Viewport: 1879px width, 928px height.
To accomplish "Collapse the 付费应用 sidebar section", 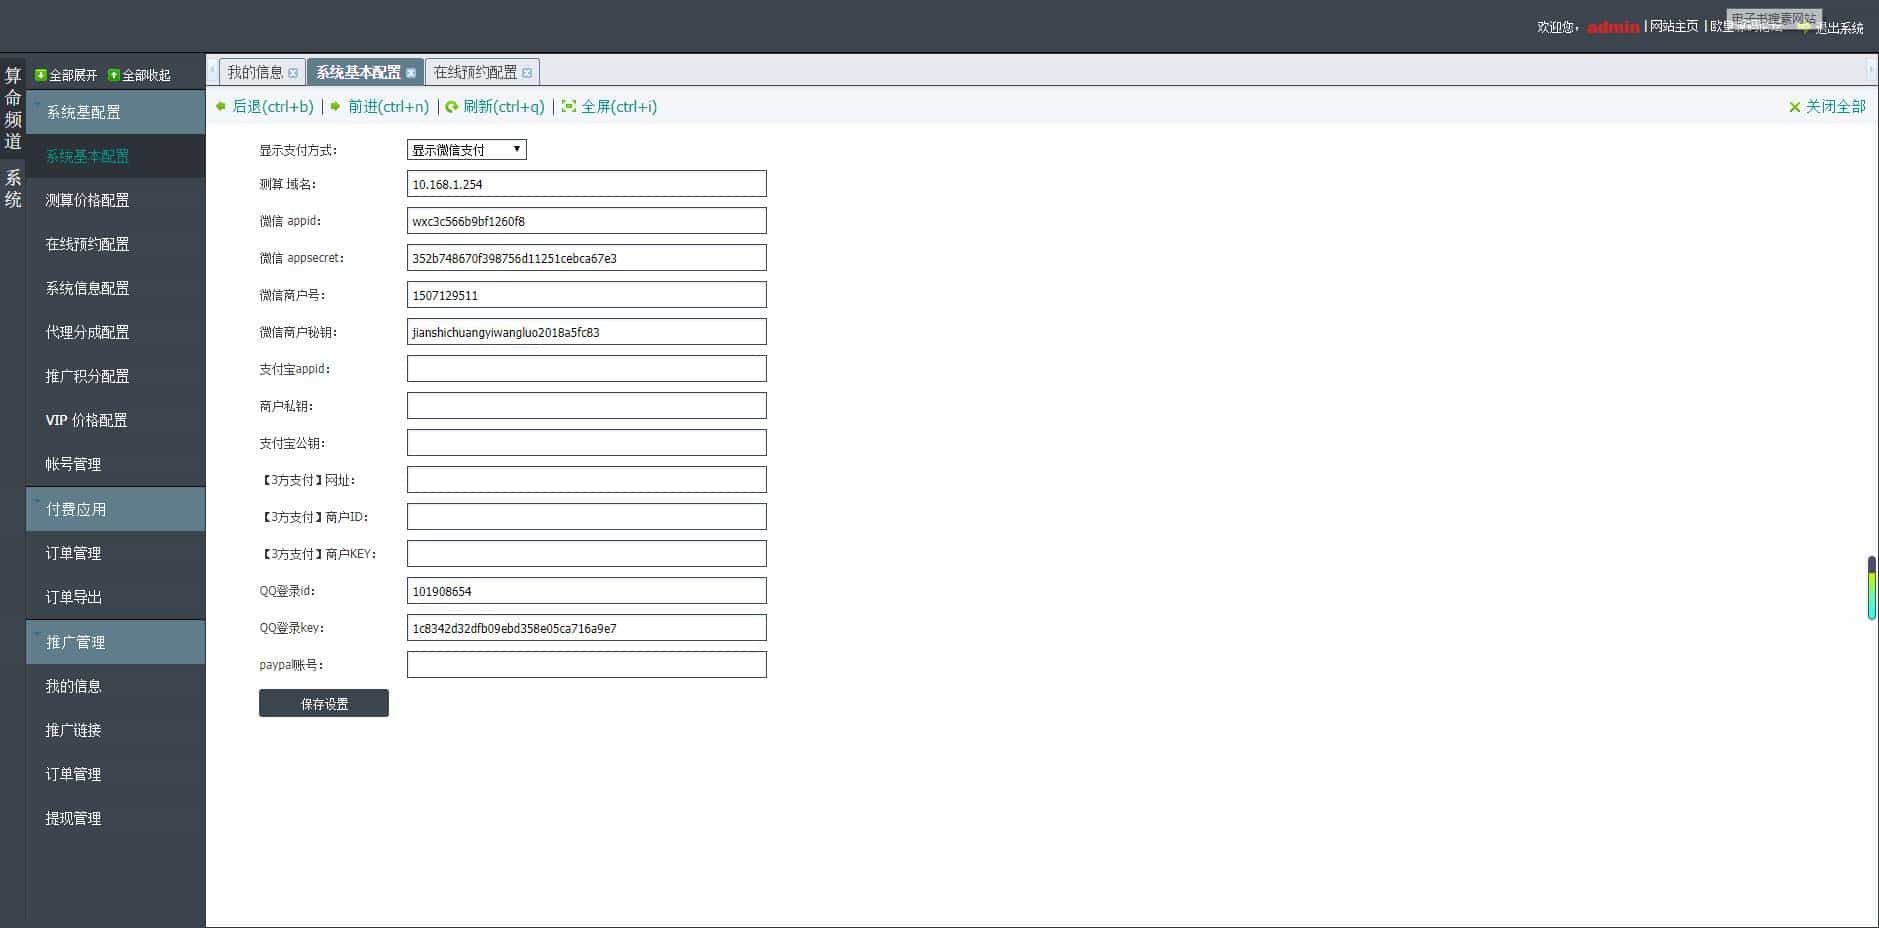I will (x=116, y=509).
